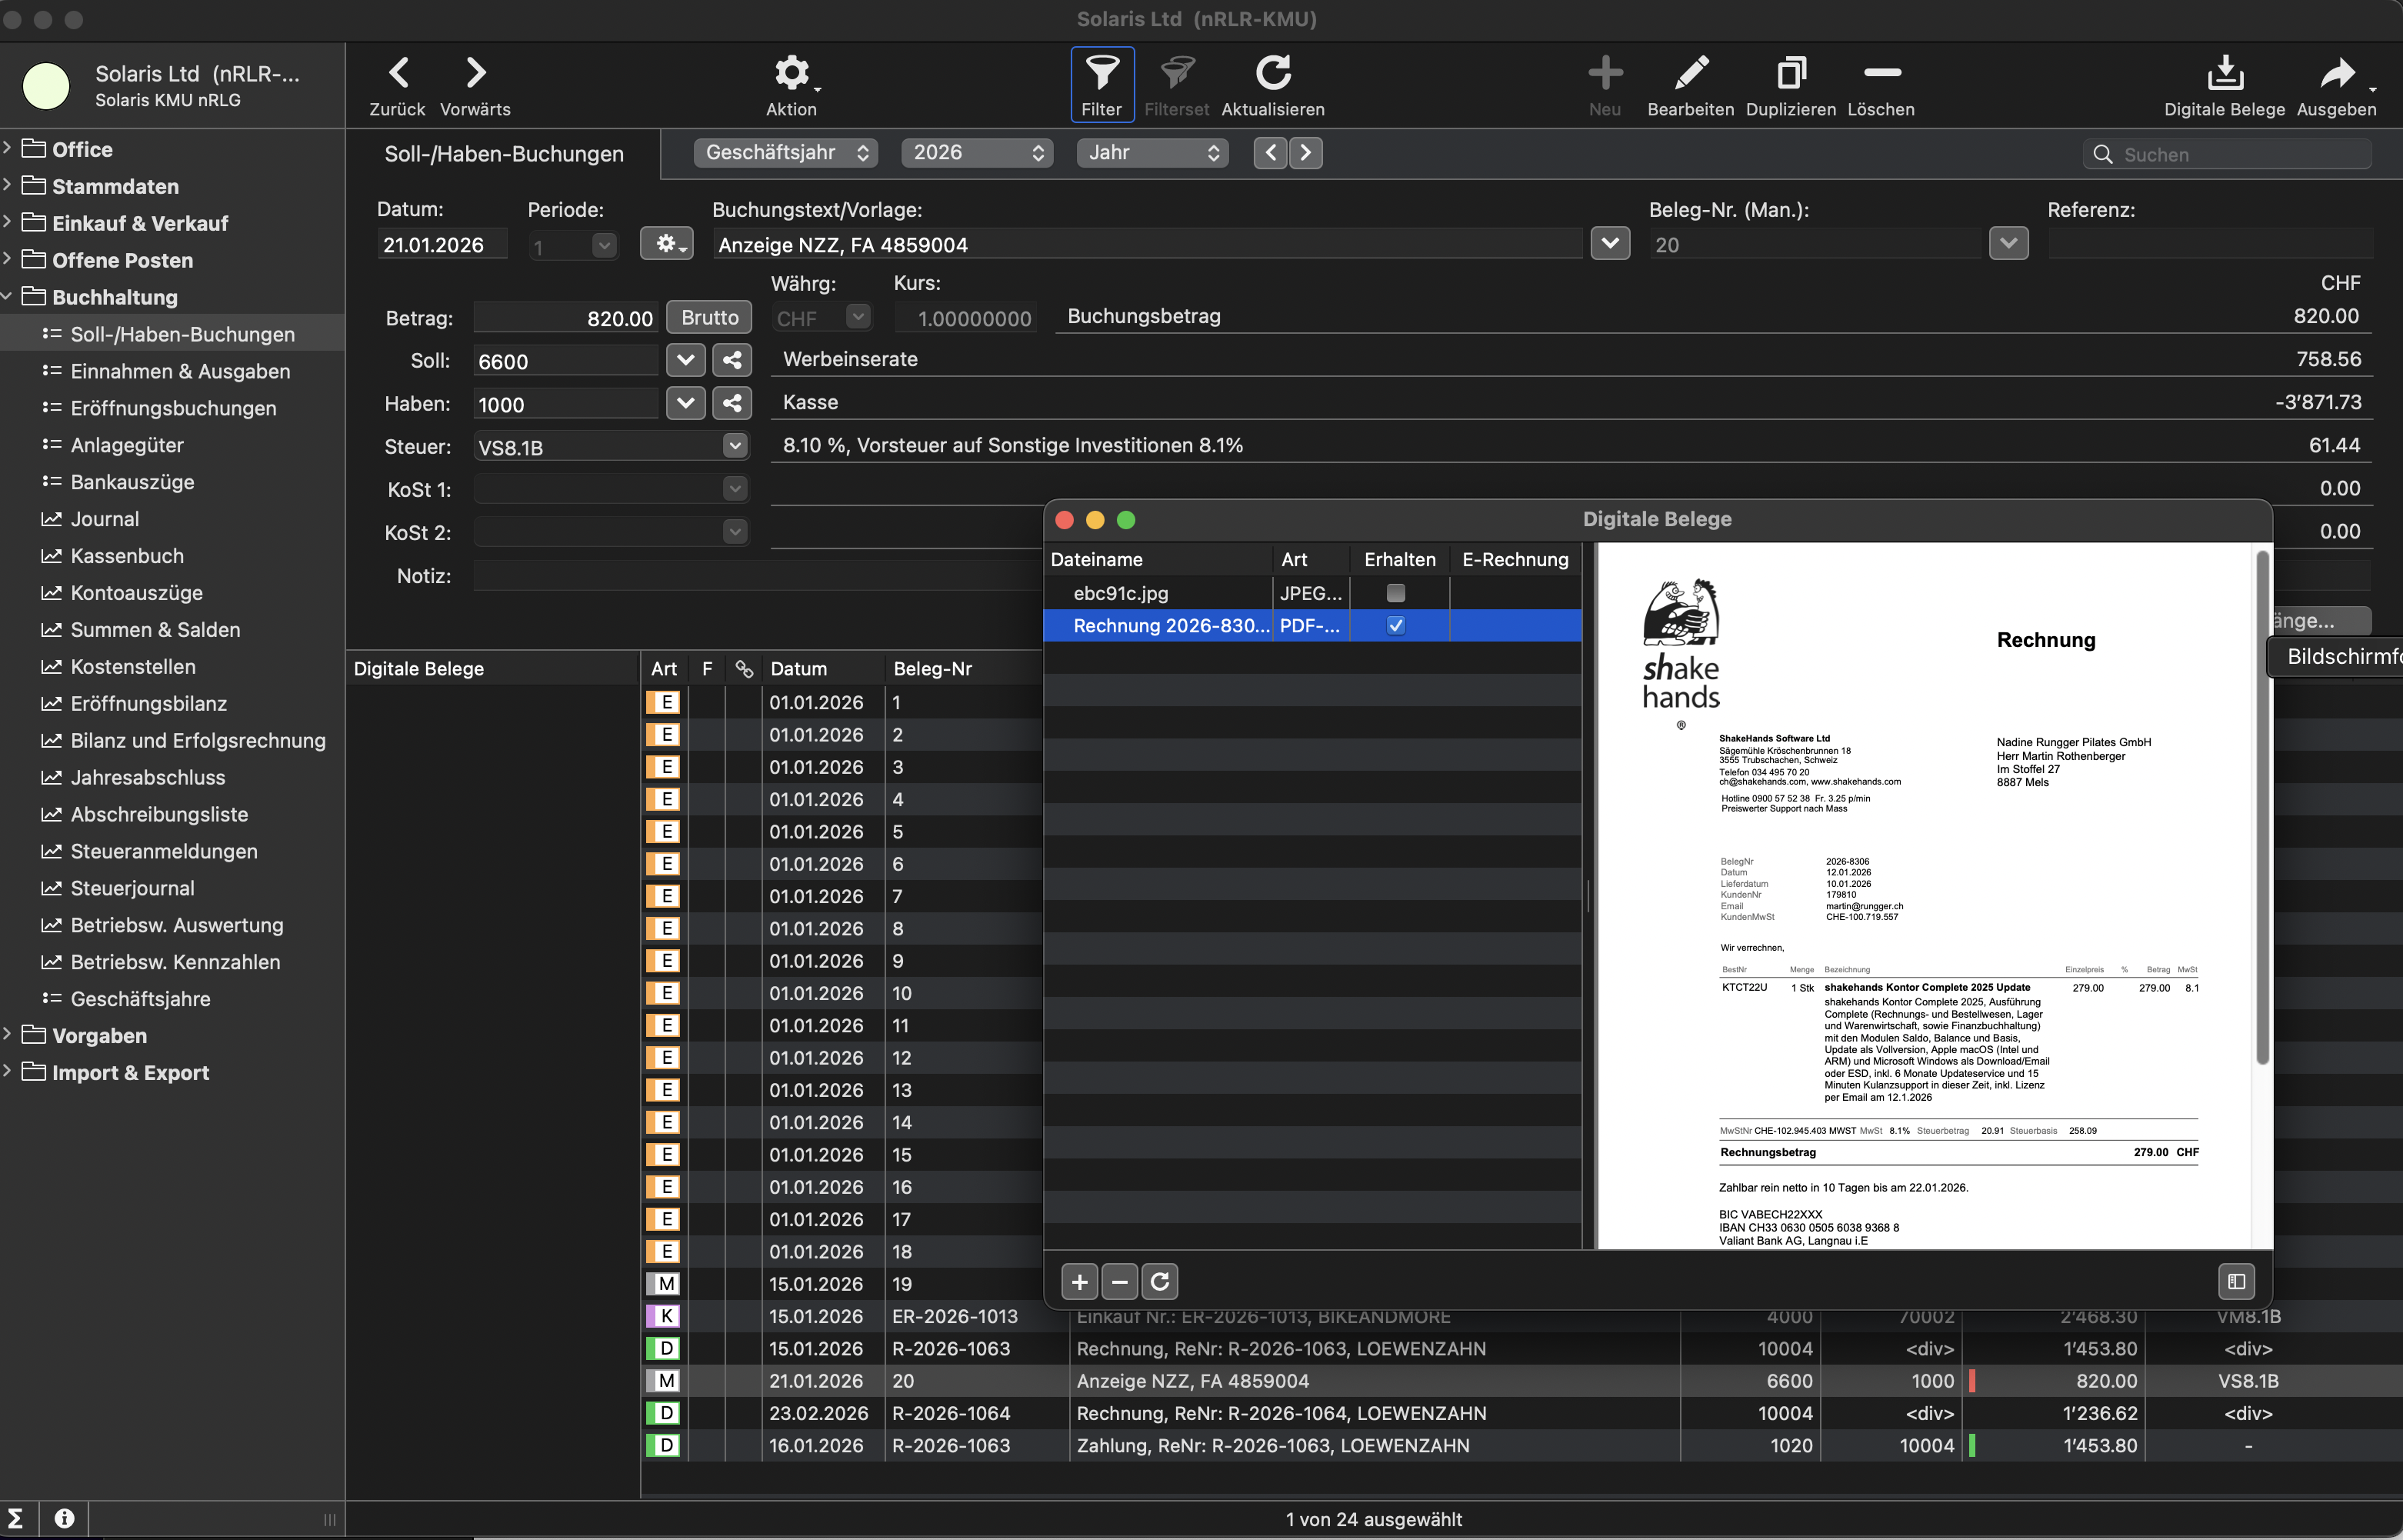Image resolution: width=2403 pixels, height=1540 pixels.
Task: Click the Aktualisieren refresh icon
Action: [x=1273, y=74]
